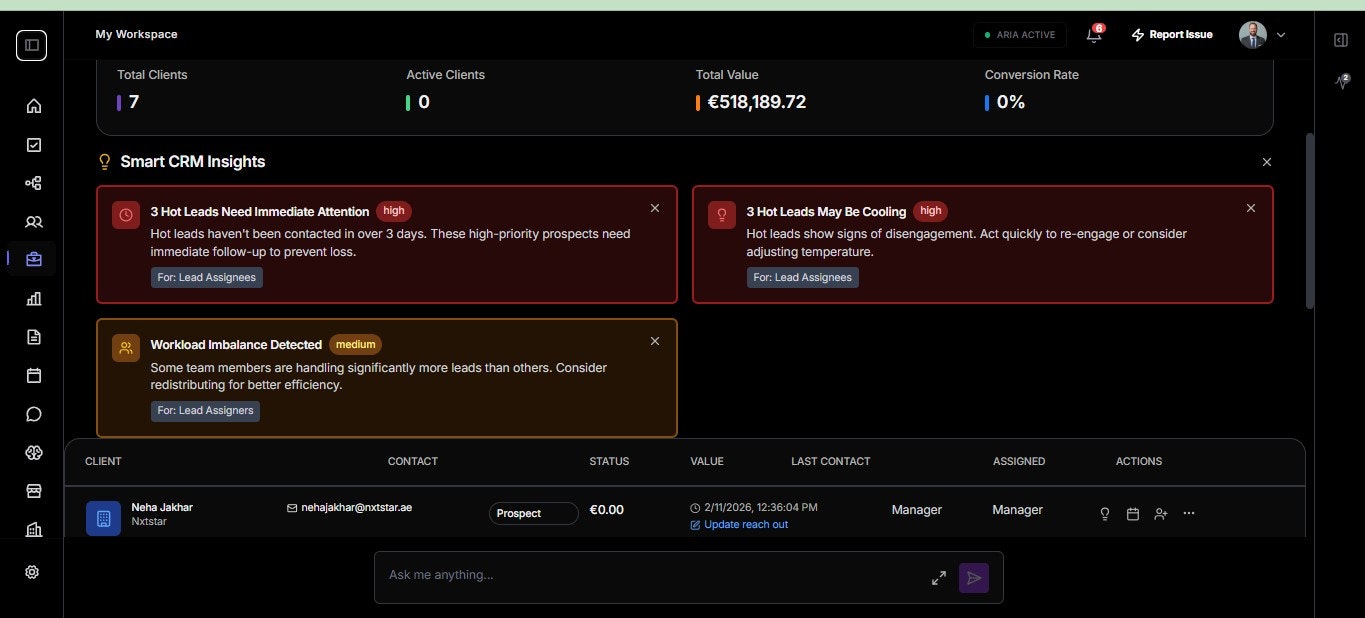
Task: Open the Analytics bar chart sidebar icon
Action: 33,298
